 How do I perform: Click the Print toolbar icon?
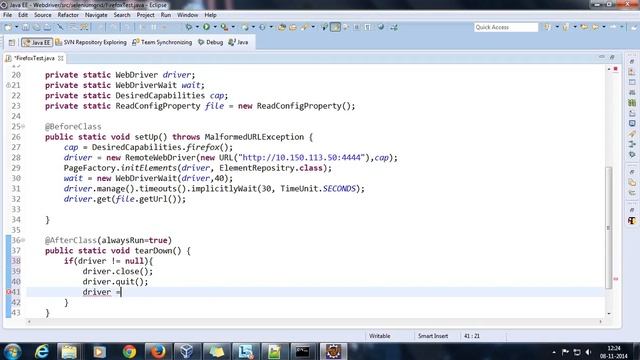pos(48,27)
